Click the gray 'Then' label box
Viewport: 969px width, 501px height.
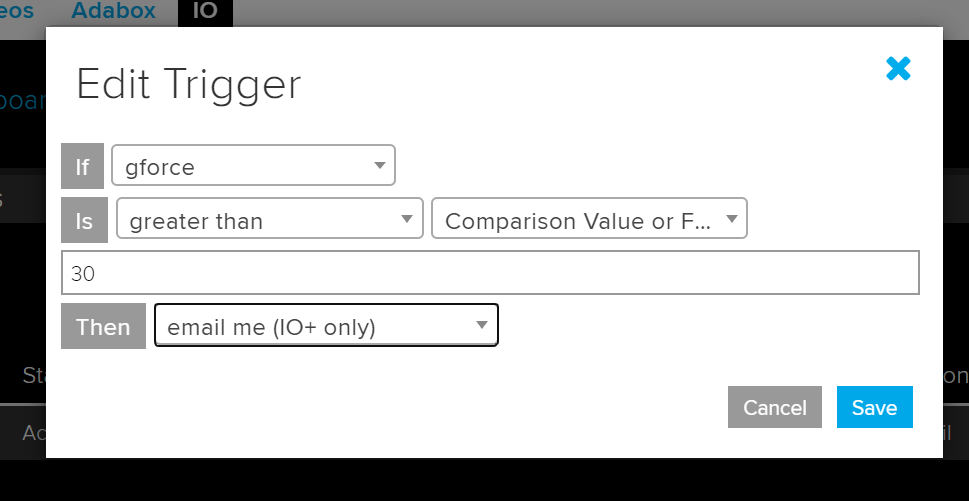pyautogui.click(x=103, y=326)
